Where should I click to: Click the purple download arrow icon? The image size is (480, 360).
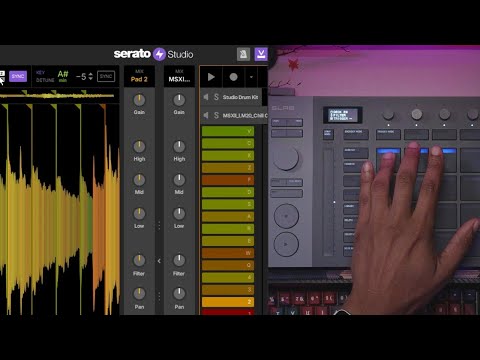click(261, 54)
